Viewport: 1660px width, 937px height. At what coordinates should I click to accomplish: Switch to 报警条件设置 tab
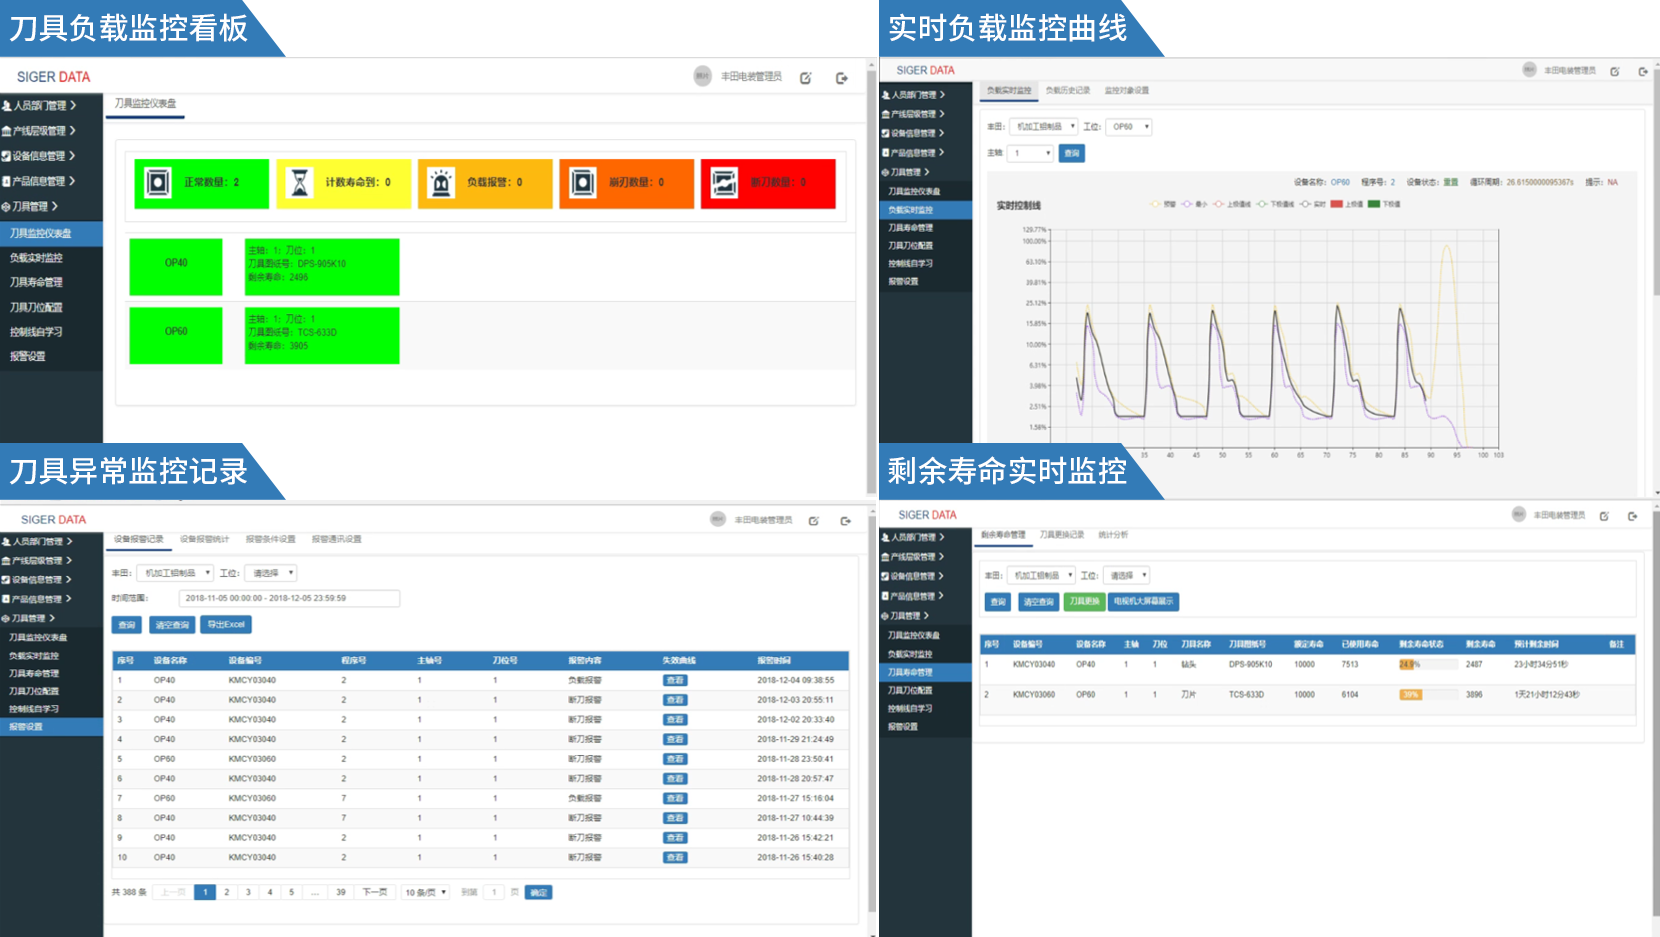click(271, 539)
